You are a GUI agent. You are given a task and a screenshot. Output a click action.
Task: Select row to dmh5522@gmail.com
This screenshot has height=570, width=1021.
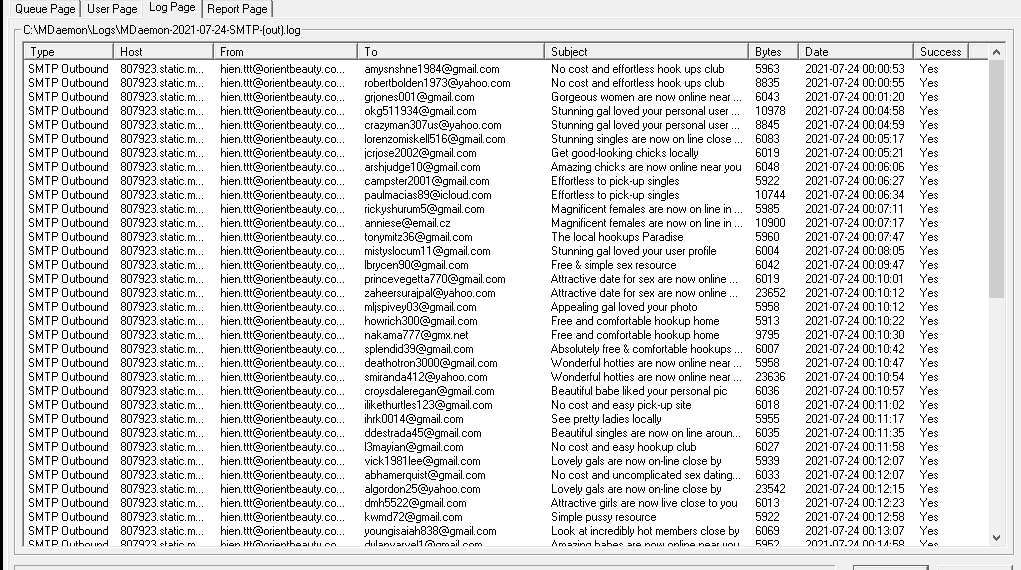(x=506, y=504)
